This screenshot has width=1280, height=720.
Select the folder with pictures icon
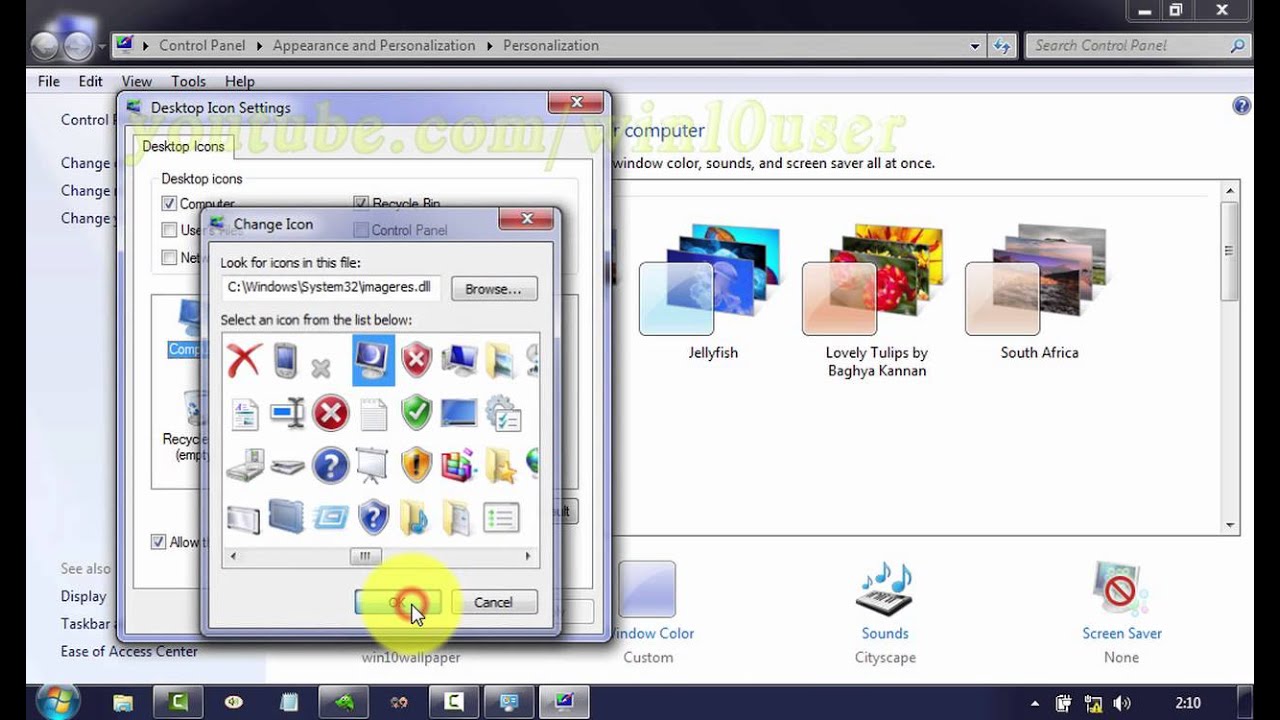tap(501, 359)
